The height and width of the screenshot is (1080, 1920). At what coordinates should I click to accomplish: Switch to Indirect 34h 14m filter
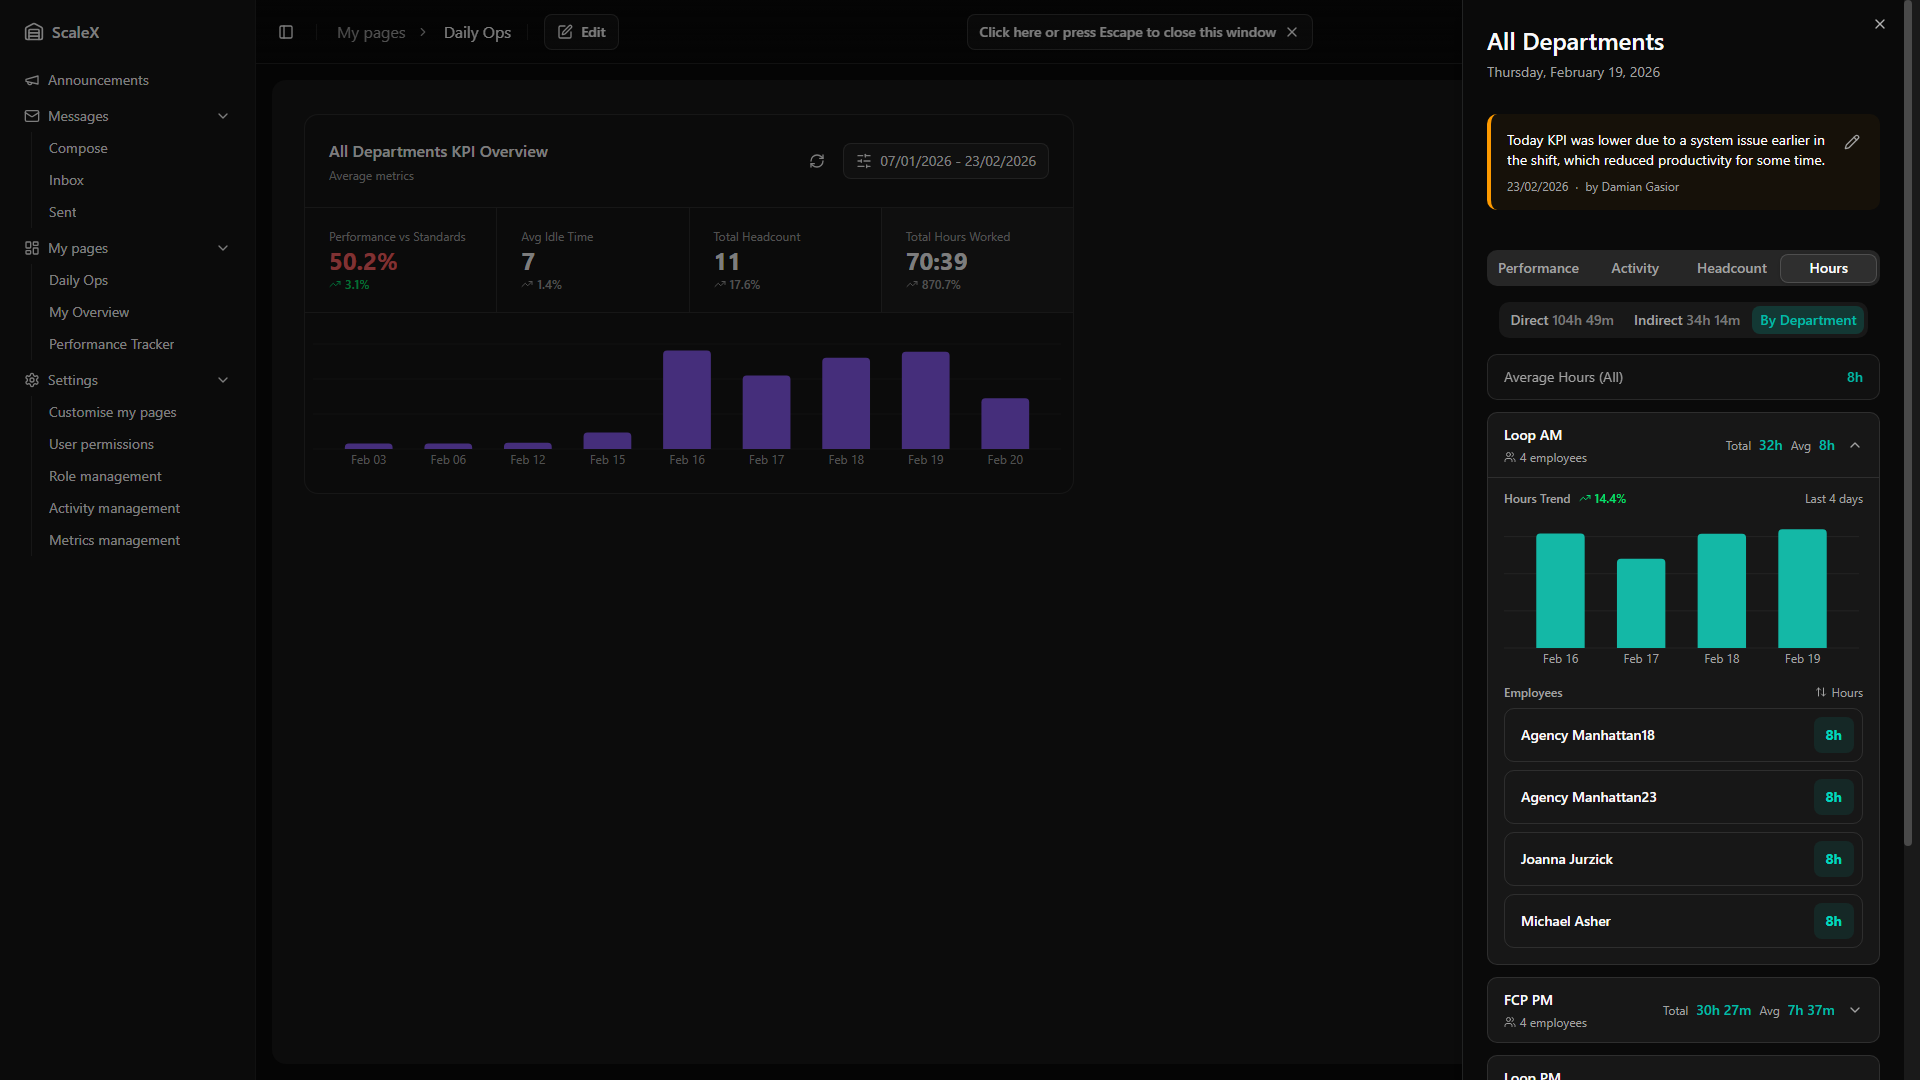[1686, 320]
